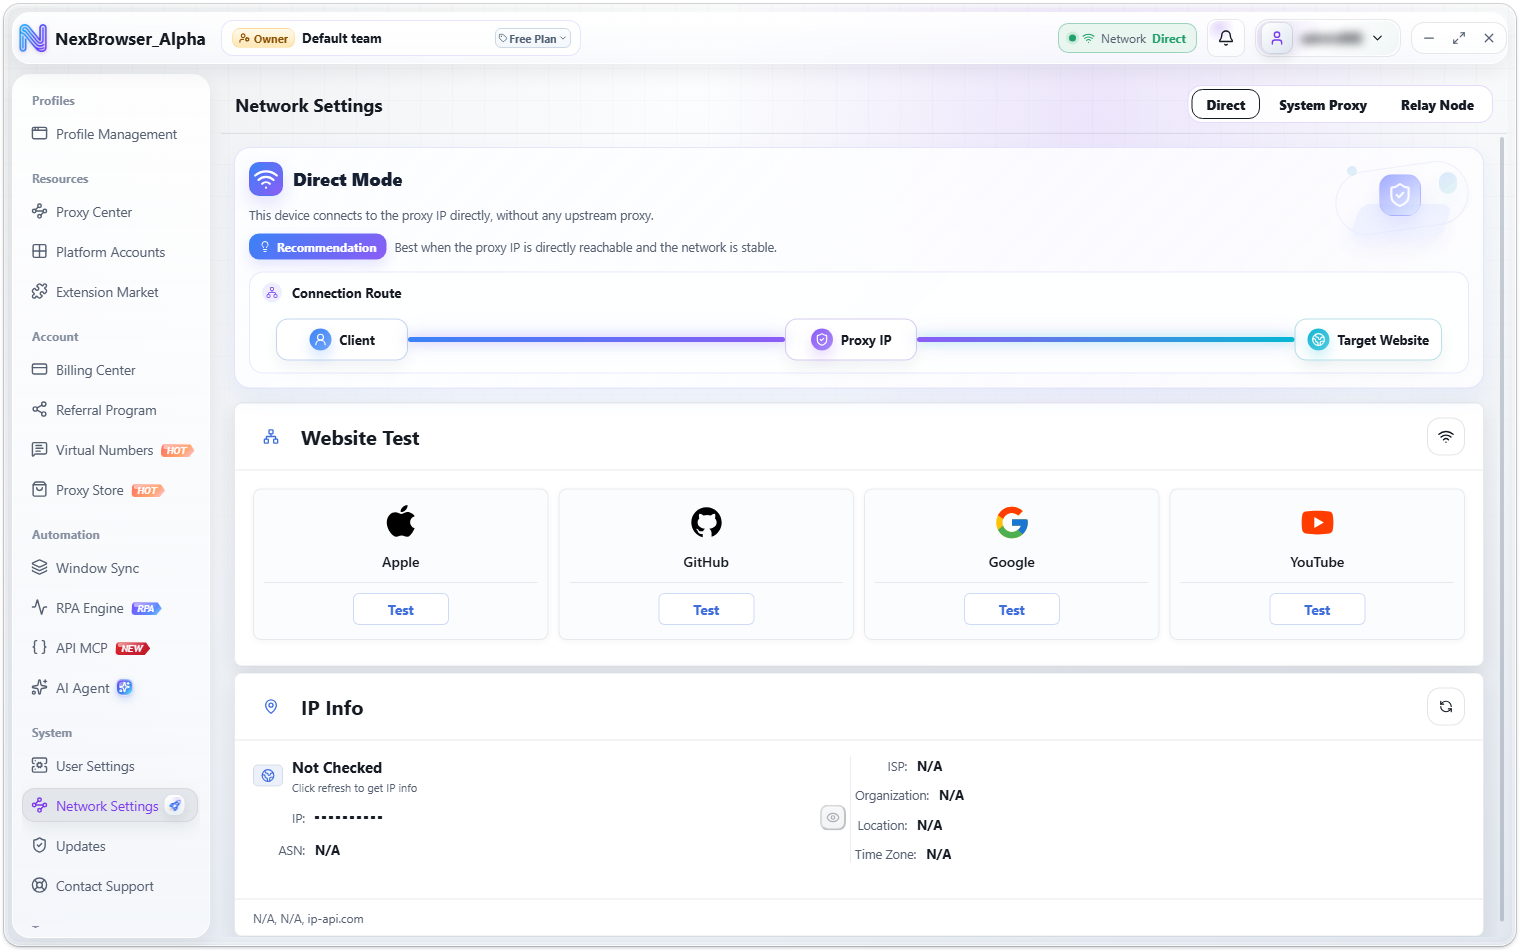This screenshot has width=1520, height=950.
Task: Click the main panel vertical scrollbar
Action: click(1502, 530)
